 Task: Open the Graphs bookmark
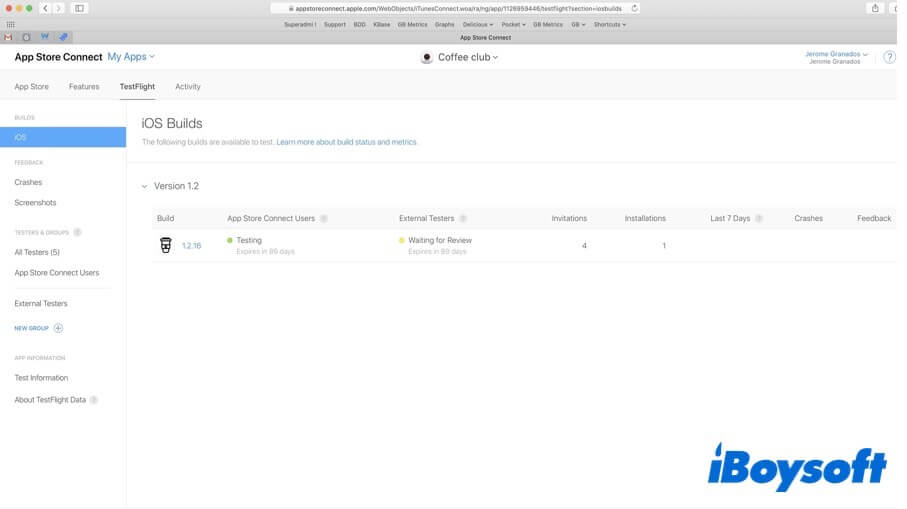444,24
